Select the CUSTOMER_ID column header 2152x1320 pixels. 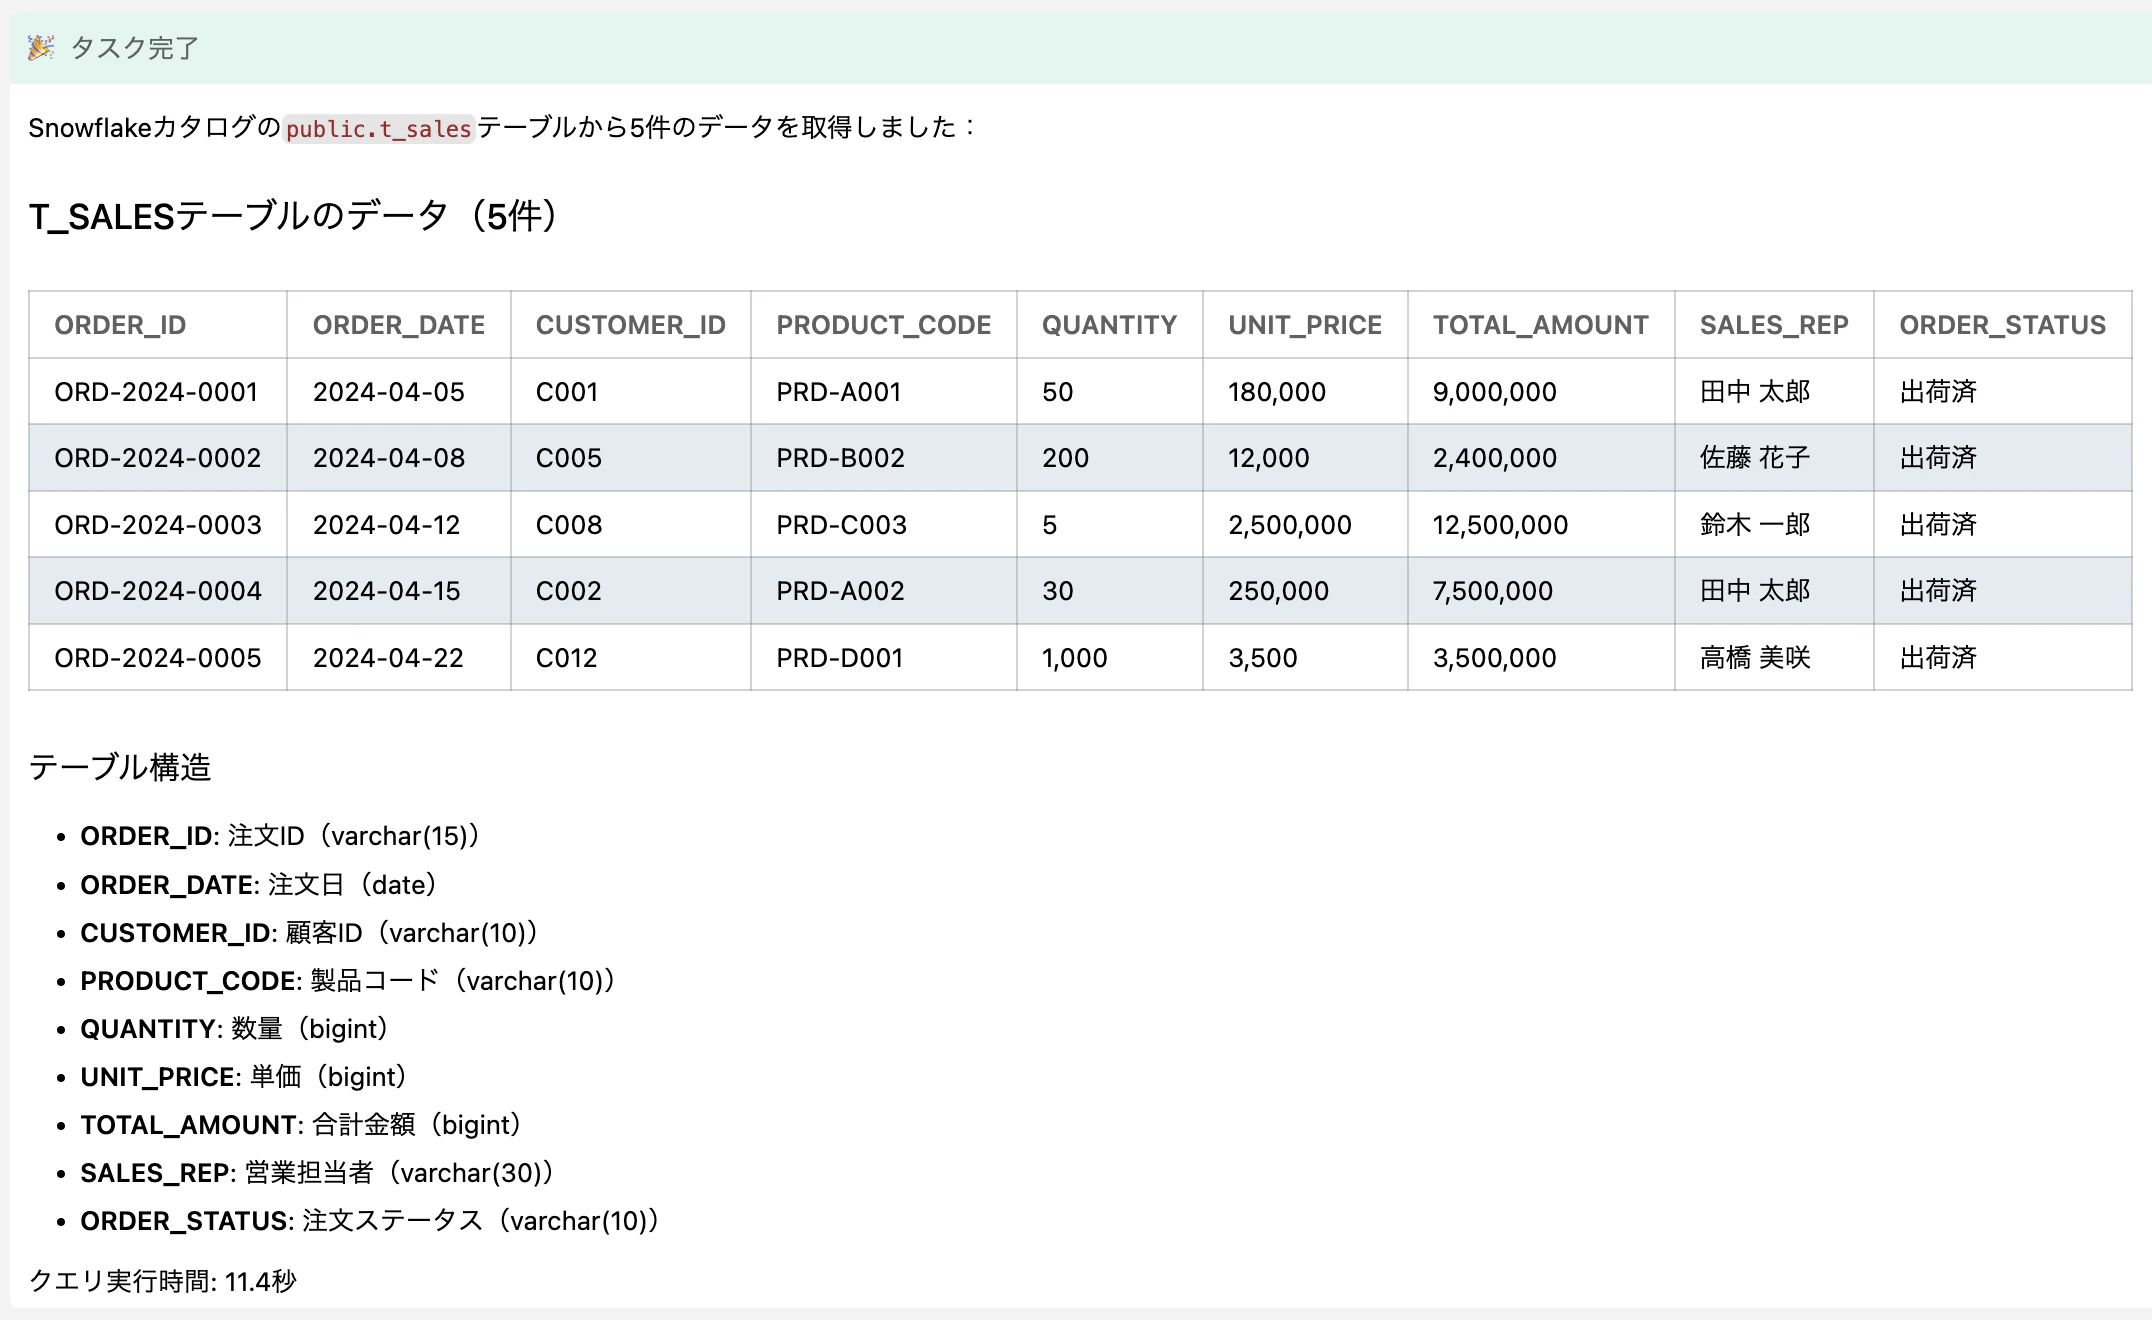[x=630, y=324]
